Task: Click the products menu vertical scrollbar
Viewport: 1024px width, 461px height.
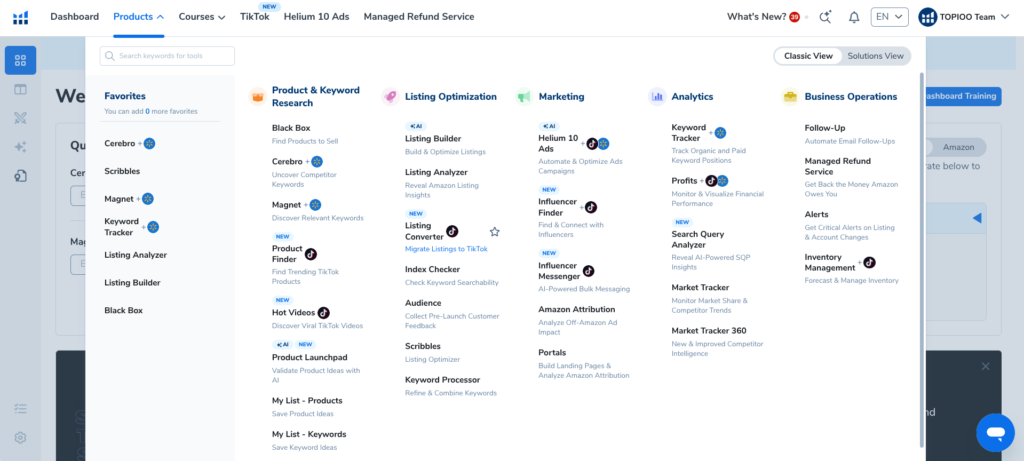Action: [x=921, y=250]
